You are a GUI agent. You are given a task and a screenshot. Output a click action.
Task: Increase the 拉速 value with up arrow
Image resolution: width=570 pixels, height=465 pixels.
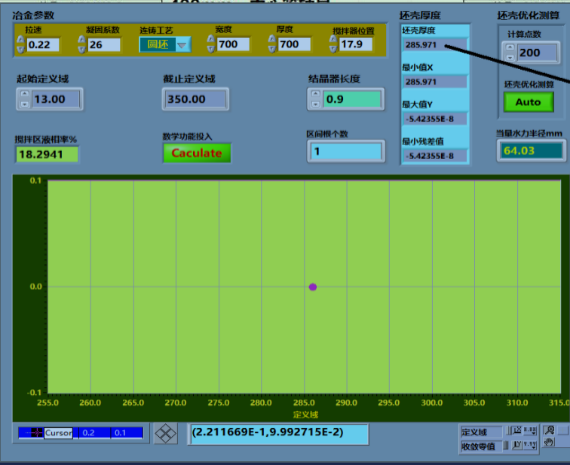click(21, 40)
